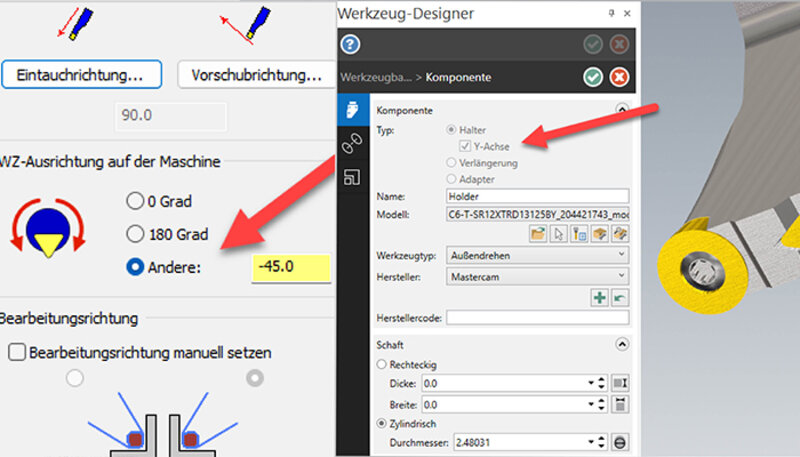Enable Bearbeitungsrichtung manuell setzen checkbox
This screenshot has height=457, width=800.
(x=15, y=352)
